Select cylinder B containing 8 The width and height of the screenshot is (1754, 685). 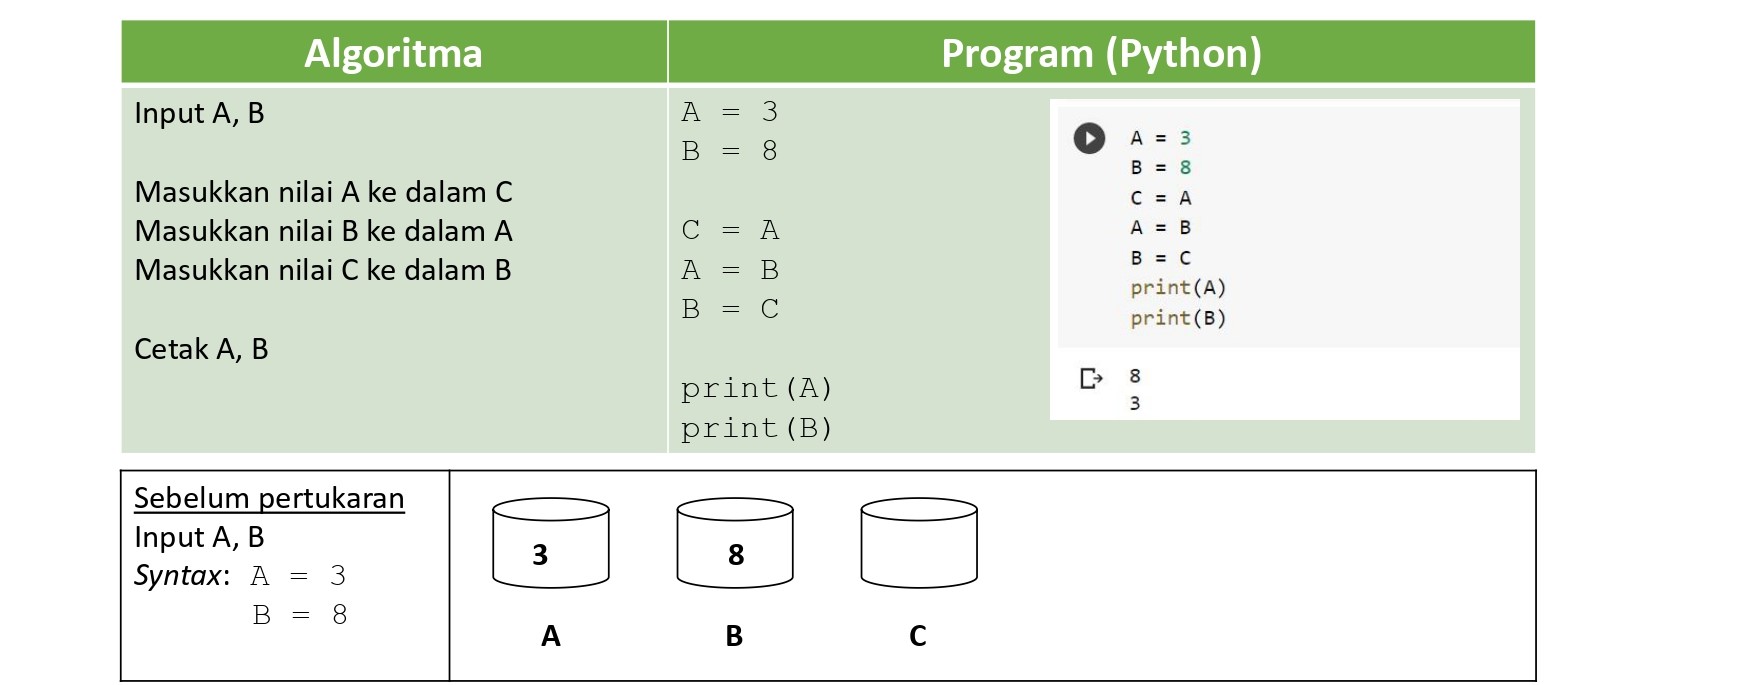(x=735, y=543)
